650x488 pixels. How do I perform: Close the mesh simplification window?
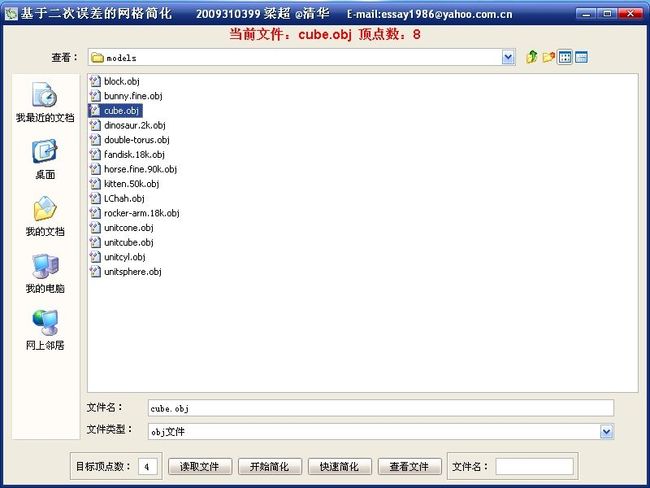click(x=630, y=14)
